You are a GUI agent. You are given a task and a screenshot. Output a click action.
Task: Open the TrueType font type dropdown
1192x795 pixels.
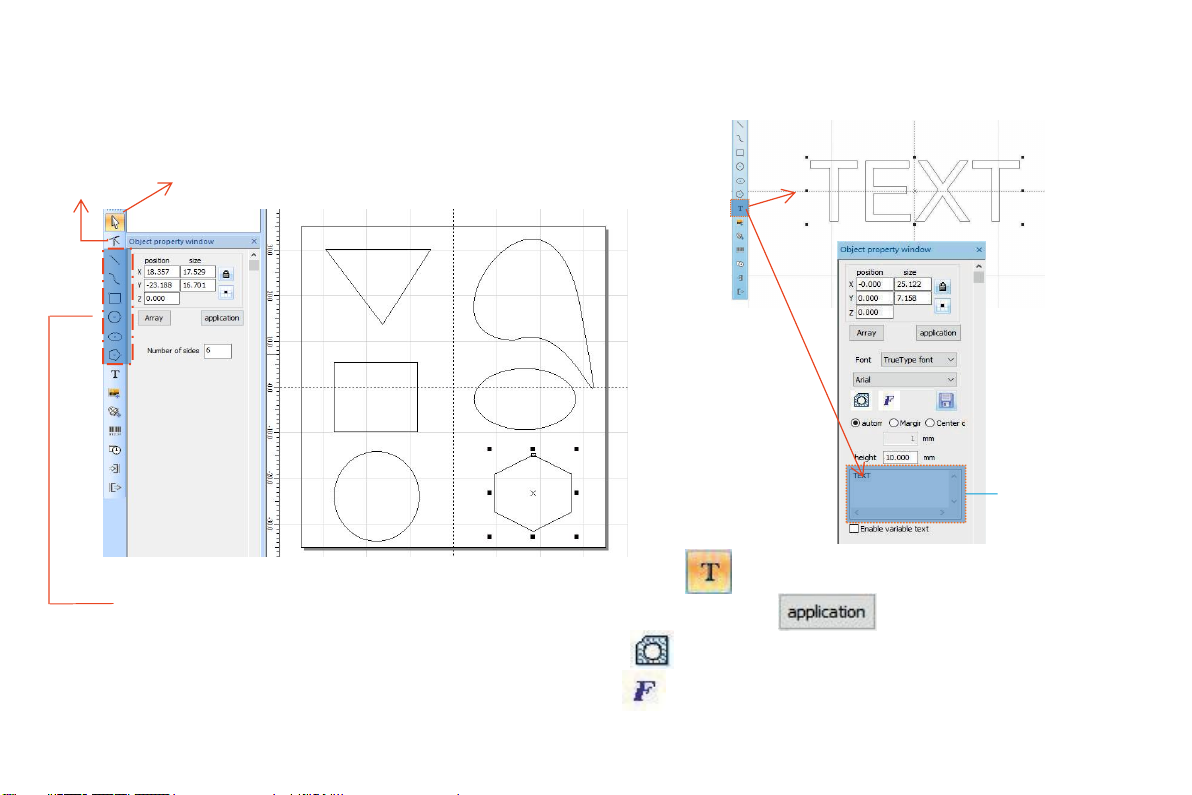pyautogui.click(x=918, y=359)
